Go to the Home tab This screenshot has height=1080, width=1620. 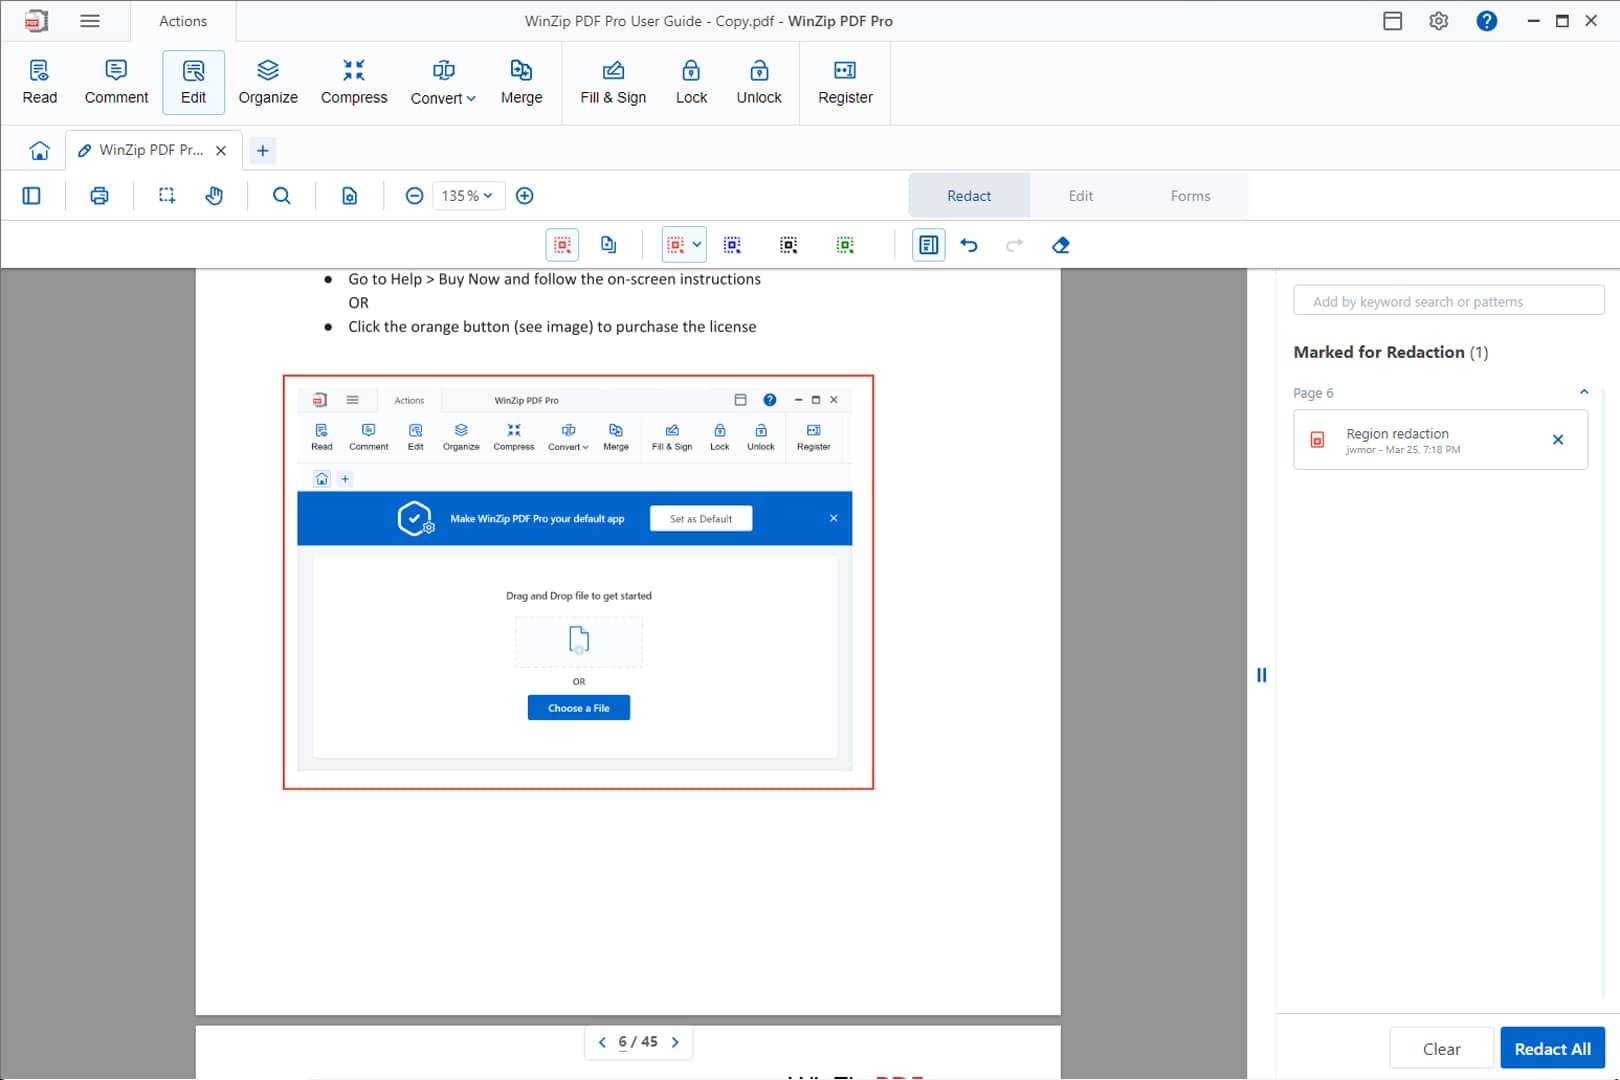pos(39,150)
